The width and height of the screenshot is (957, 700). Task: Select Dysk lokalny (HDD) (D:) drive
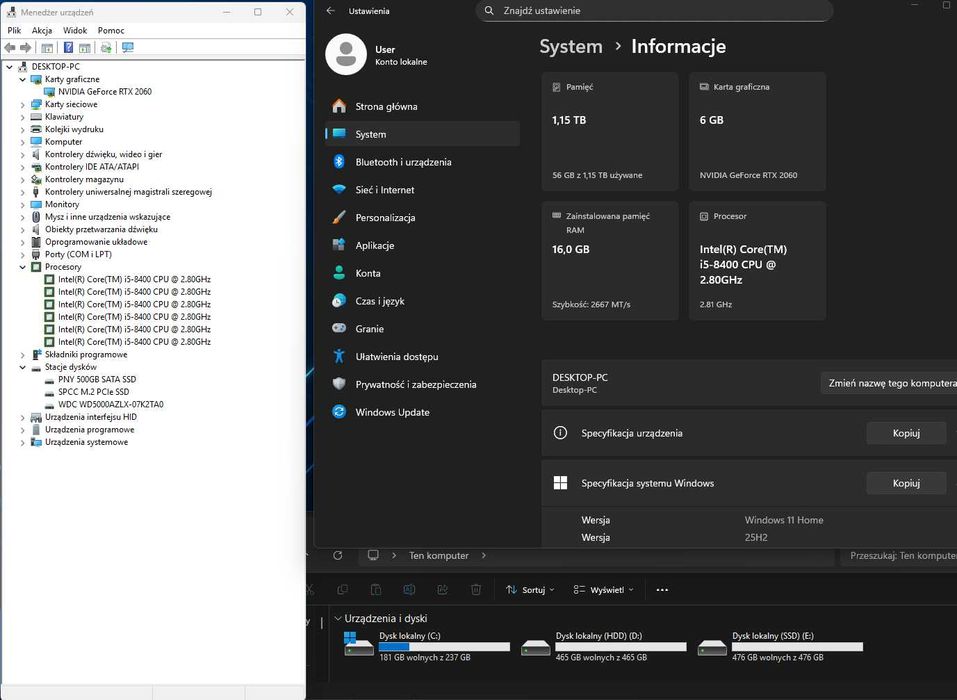[604, 646]
